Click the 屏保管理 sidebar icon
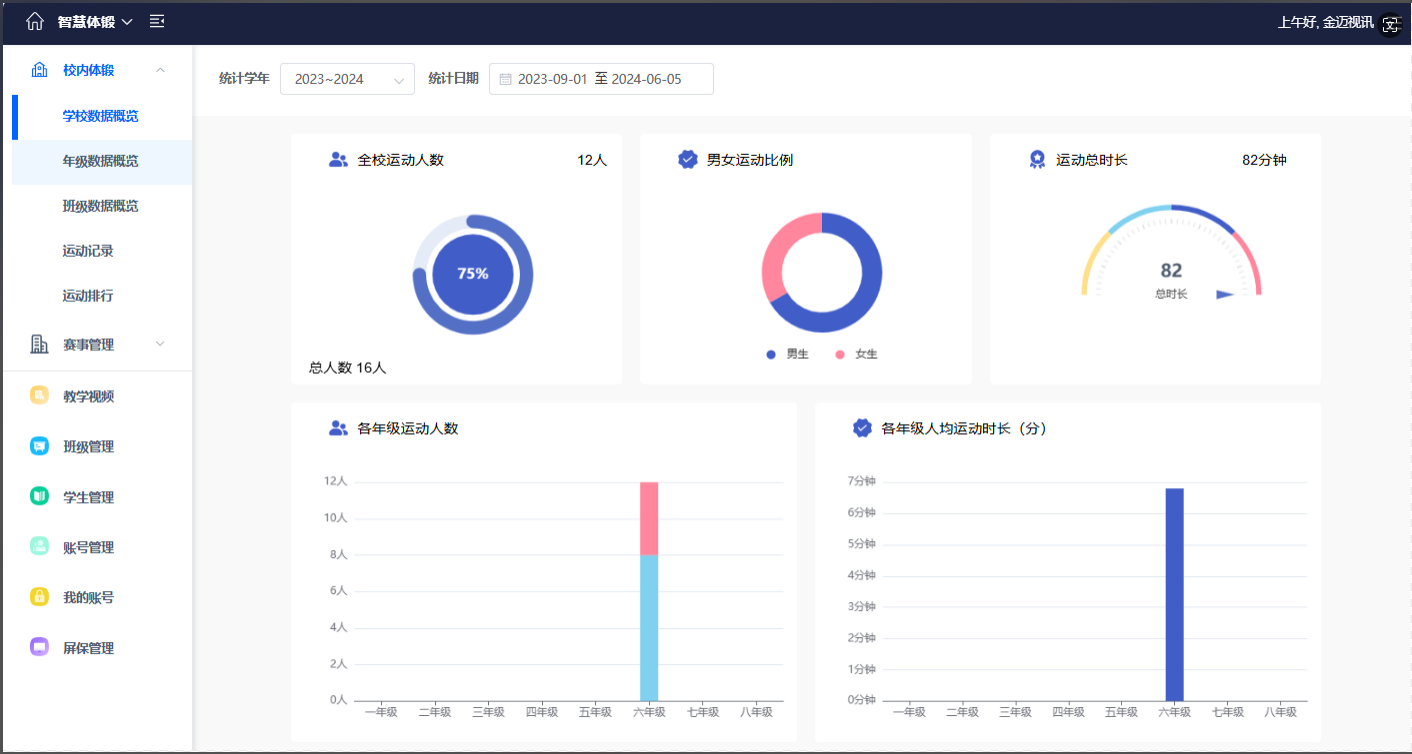Screen dimensions: 1412x754 tap(39, 648)
